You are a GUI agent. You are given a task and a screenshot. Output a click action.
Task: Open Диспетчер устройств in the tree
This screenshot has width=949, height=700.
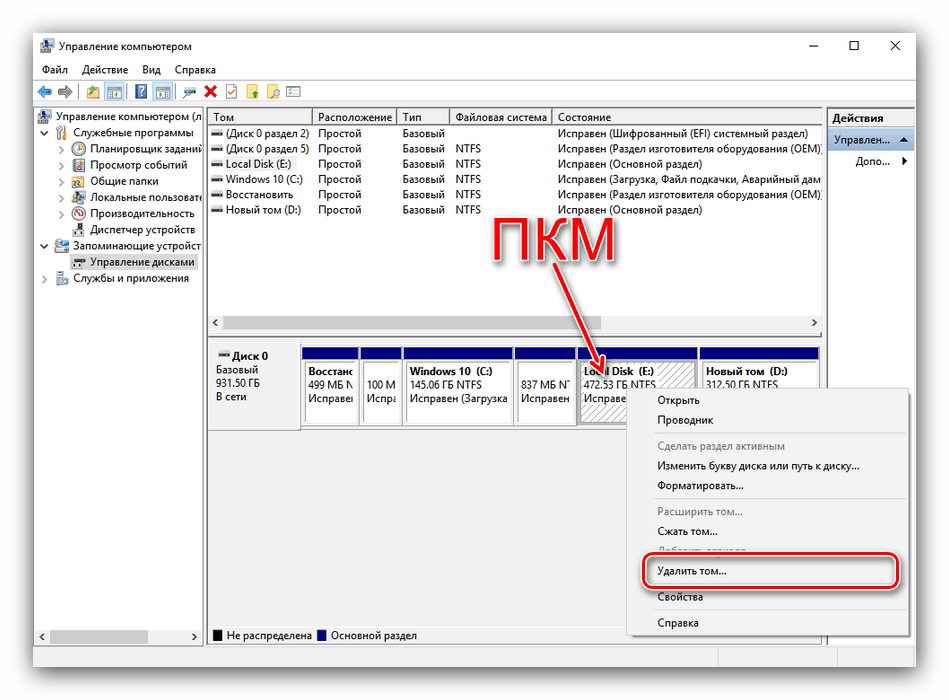142,229
